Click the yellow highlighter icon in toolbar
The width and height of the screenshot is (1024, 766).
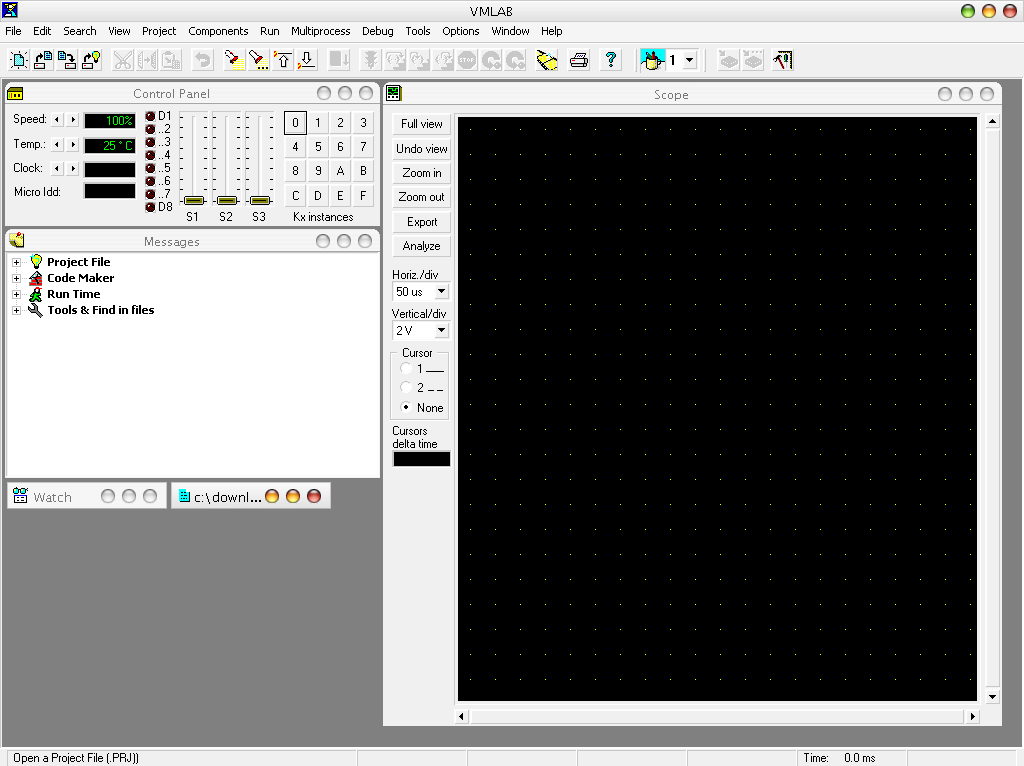click(x=546, y=60)
